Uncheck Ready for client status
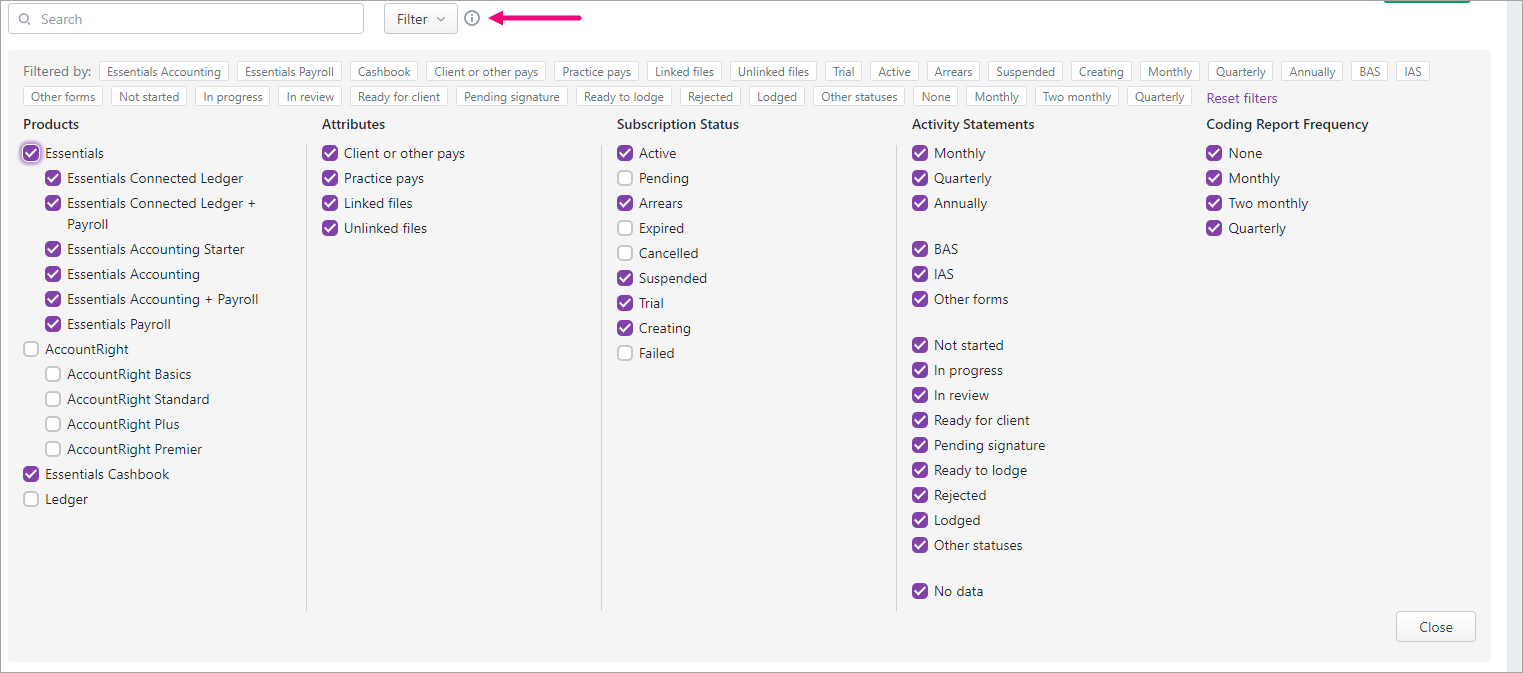 (920, 420)
